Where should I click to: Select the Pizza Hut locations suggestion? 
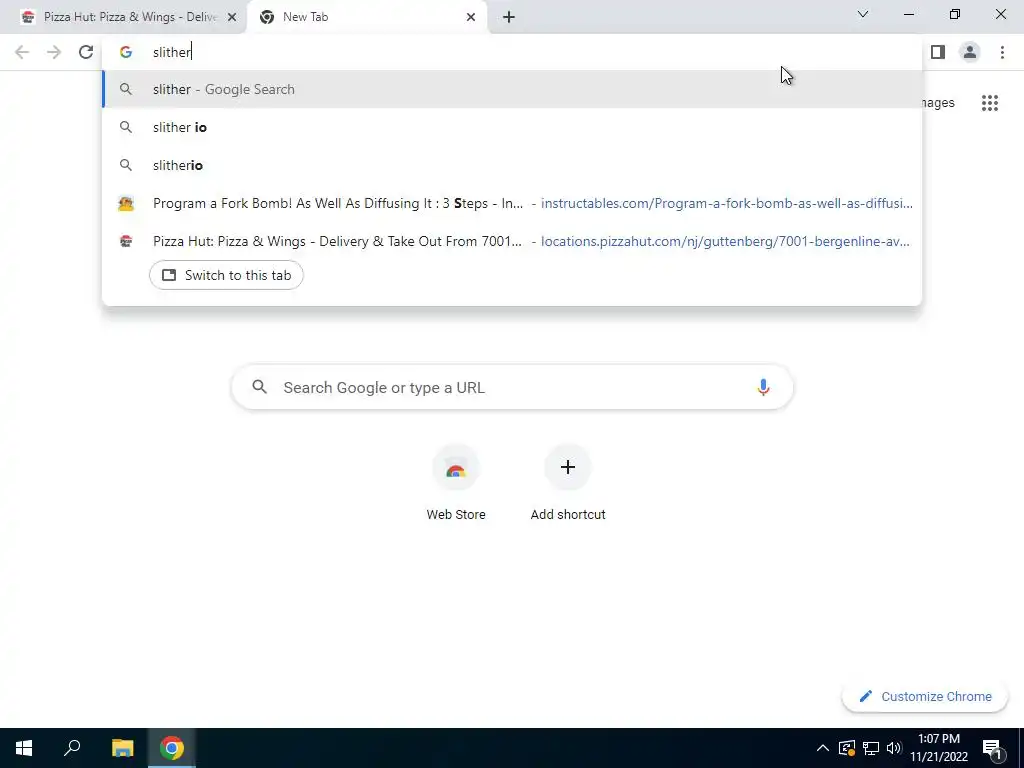(x=512, y=241)
